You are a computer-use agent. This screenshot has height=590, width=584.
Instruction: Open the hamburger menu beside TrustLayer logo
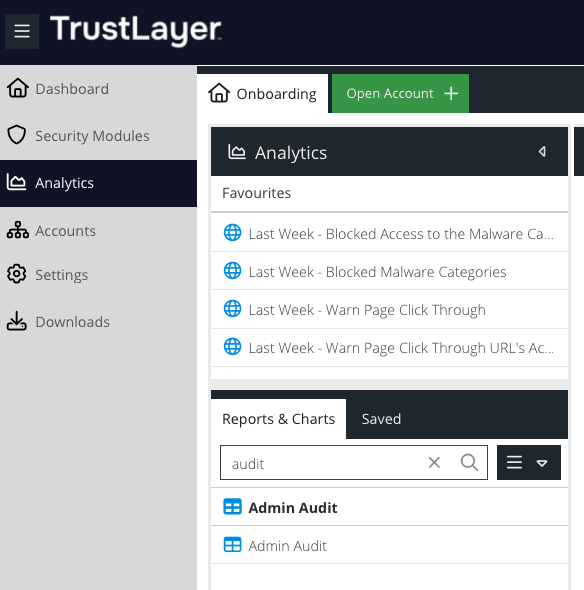coord(22,31)
